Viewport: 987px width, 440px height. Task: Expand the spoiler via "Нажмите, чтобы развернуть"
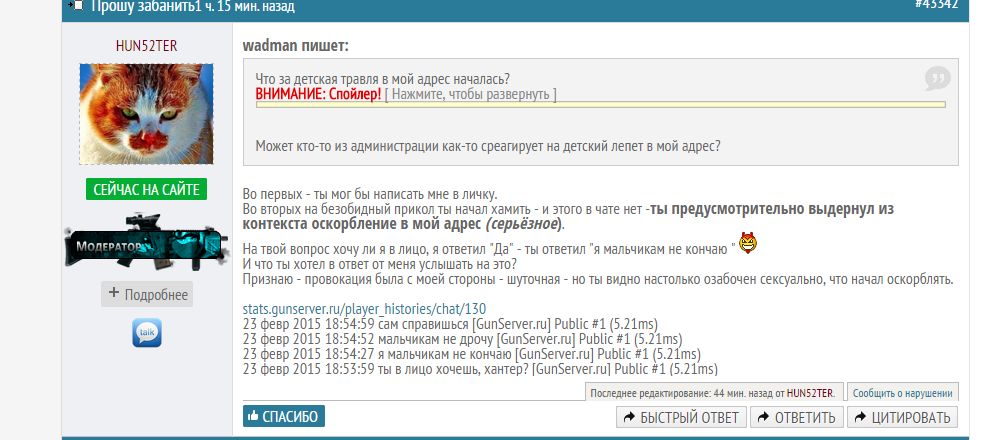coord(470,94)
